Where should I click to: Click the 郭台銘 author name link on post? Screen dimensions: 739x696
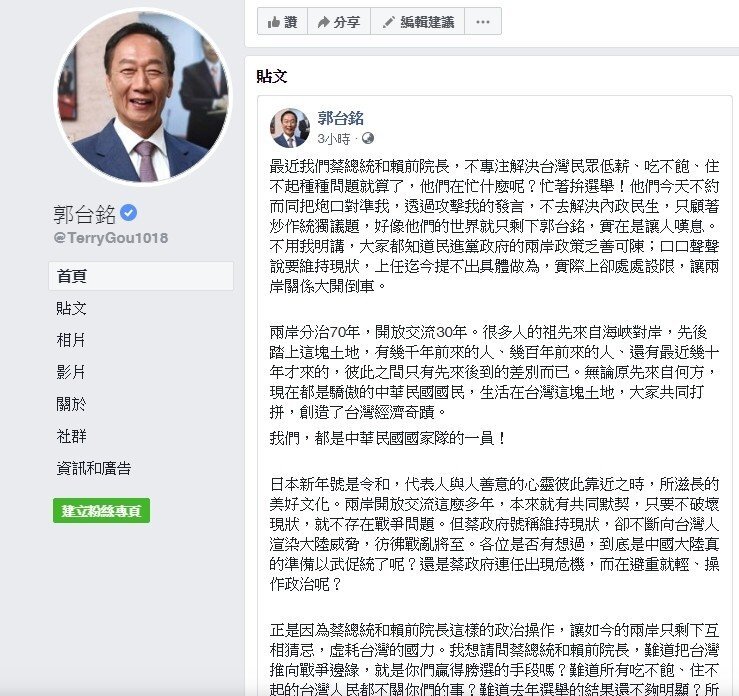click(x=340, y=118)
